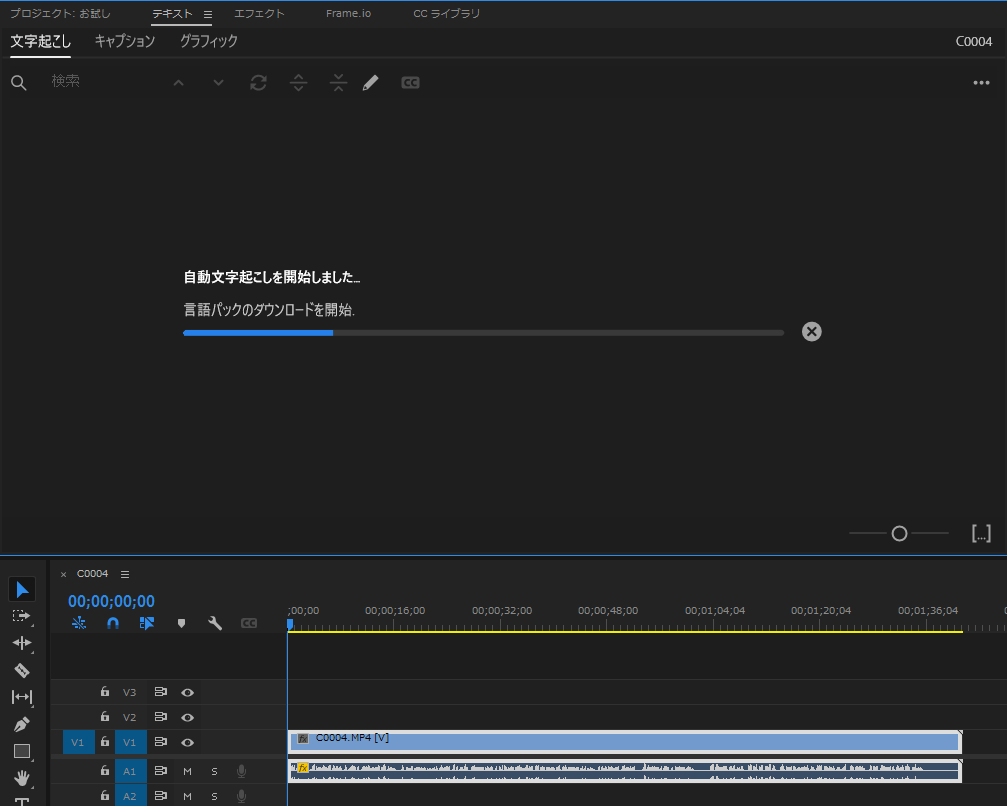Open the captions CC display settings
Viewport: 1007px width, 806px height.
tap(247, 622)
